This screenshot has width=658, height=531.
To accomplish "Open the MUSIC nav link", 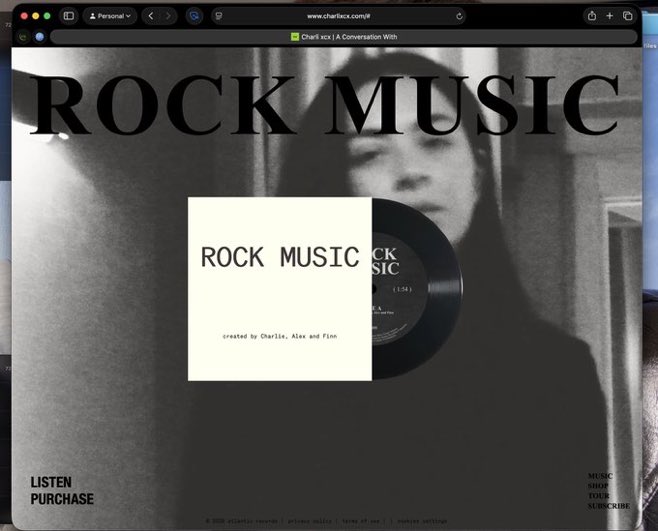I will [x=600, y=476].
